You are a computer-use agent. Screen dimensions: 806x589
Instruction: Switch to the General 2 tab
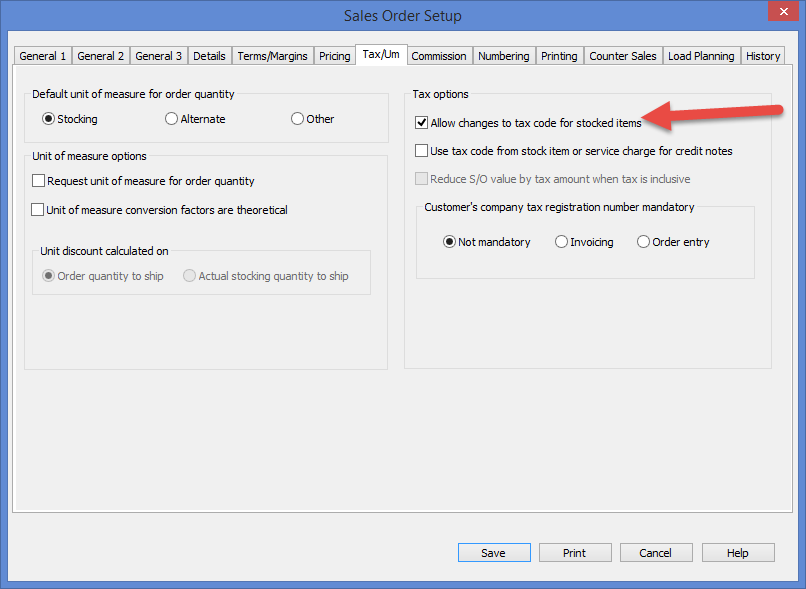[x=101, y=56]
